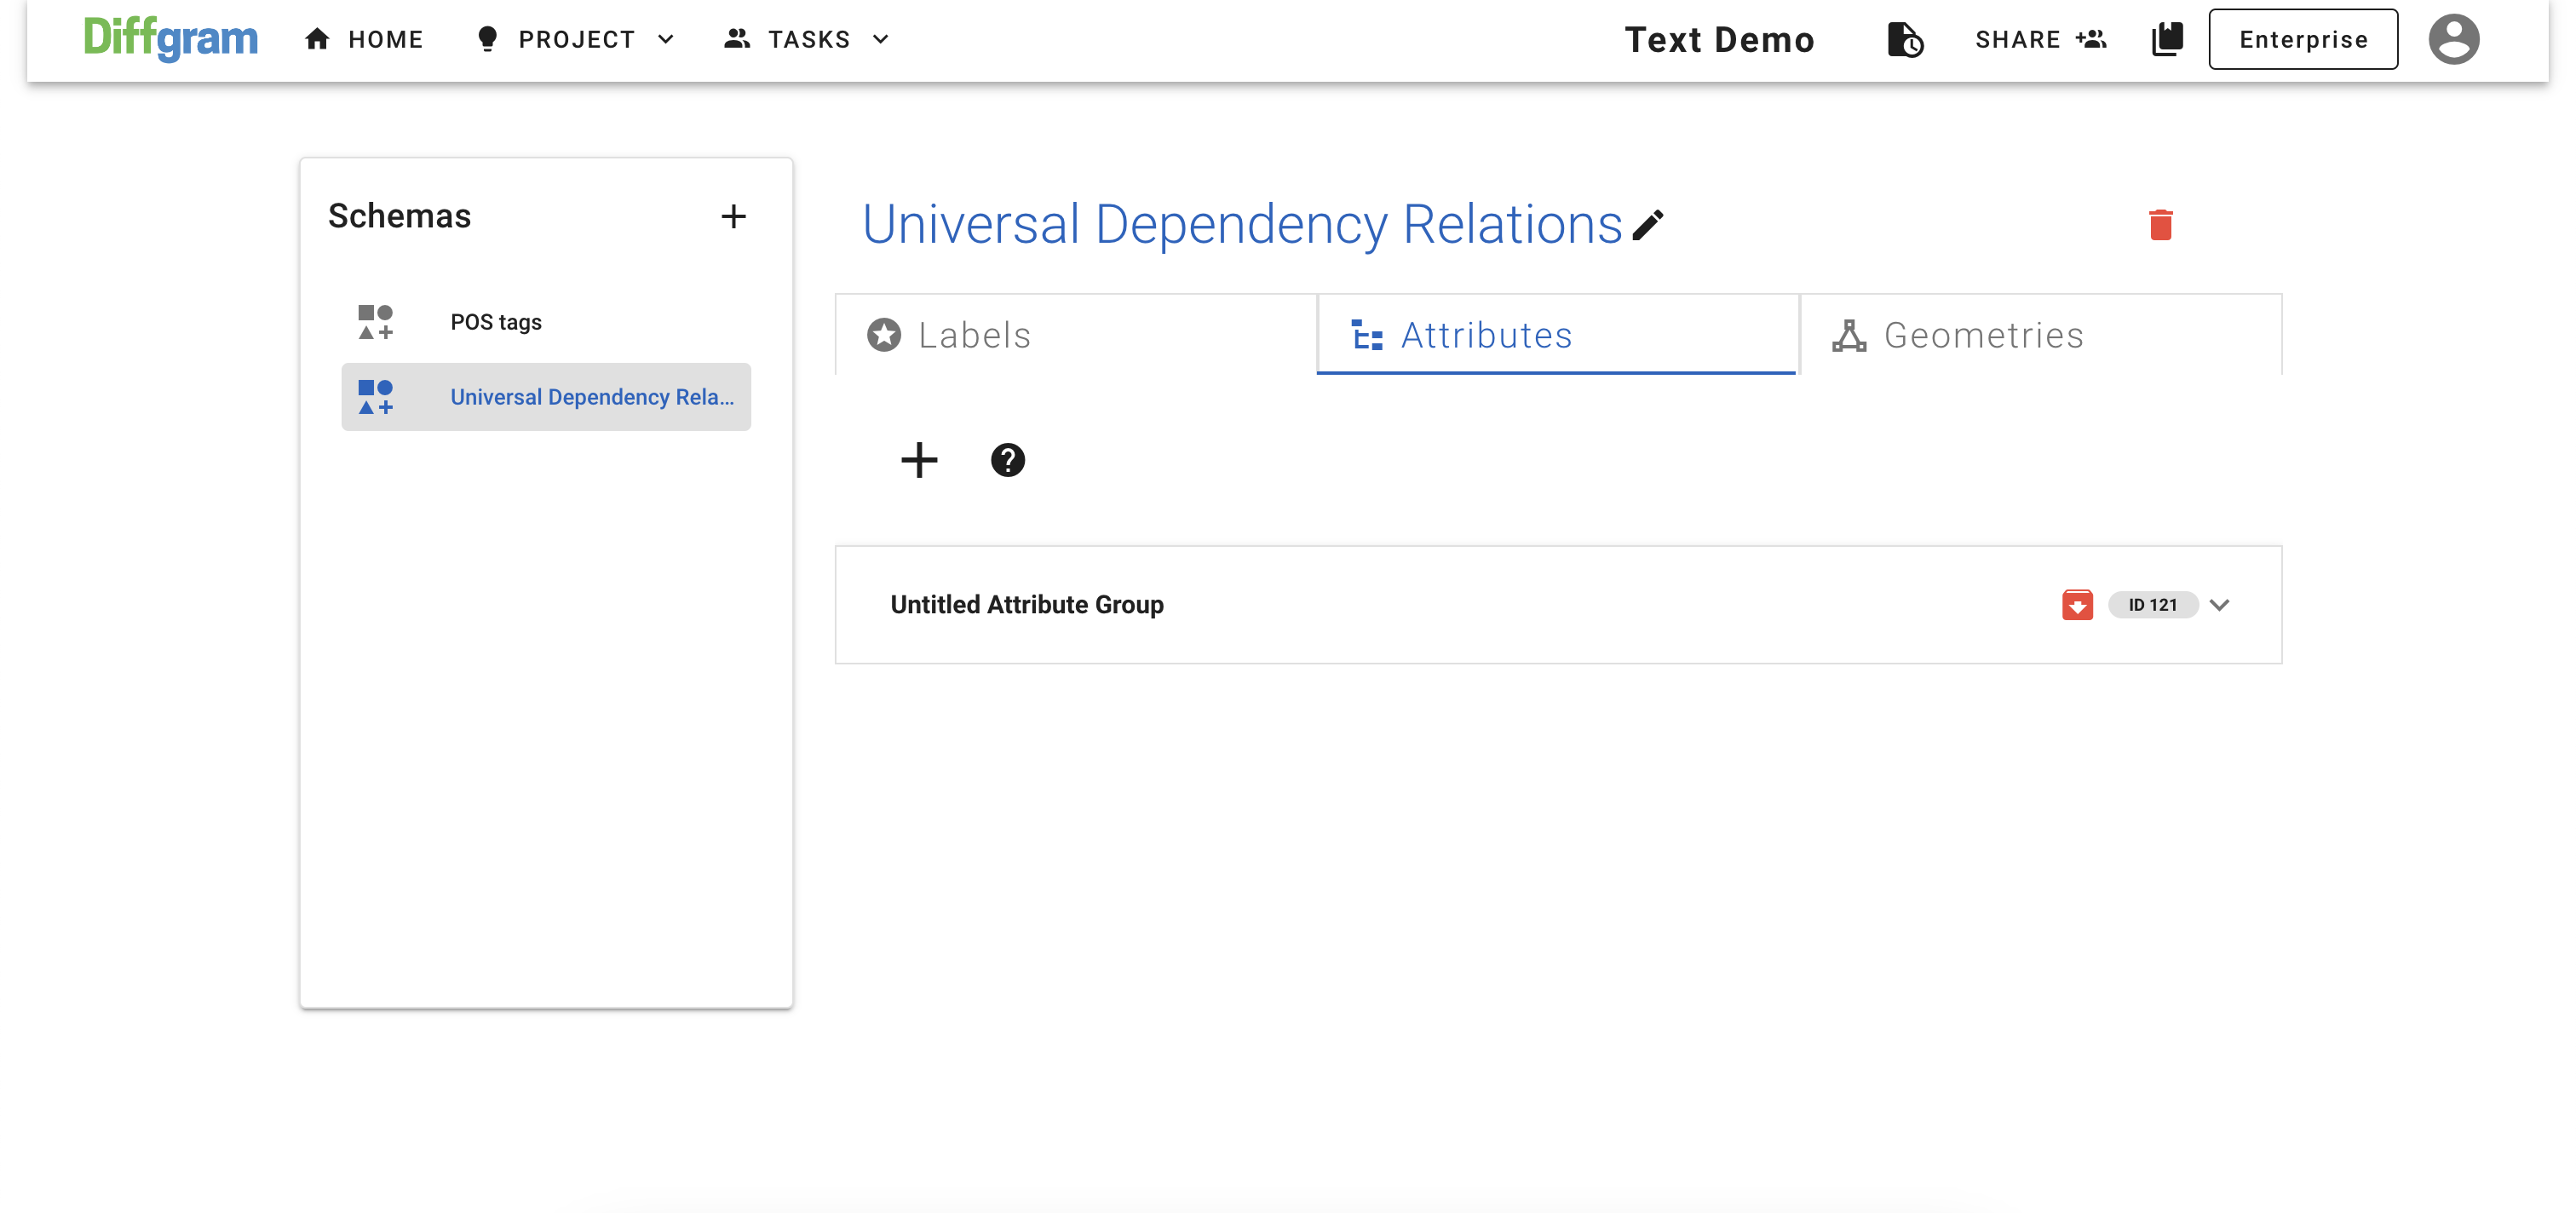Delete schema using red trash icon
This screenshot has width=2576, height=1213.
tap(2160, 225)
